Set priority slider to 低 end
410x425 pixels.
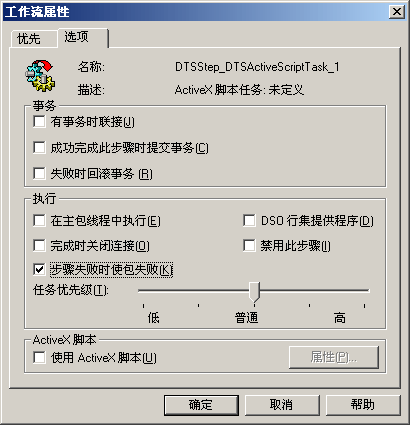pos(143,291)
